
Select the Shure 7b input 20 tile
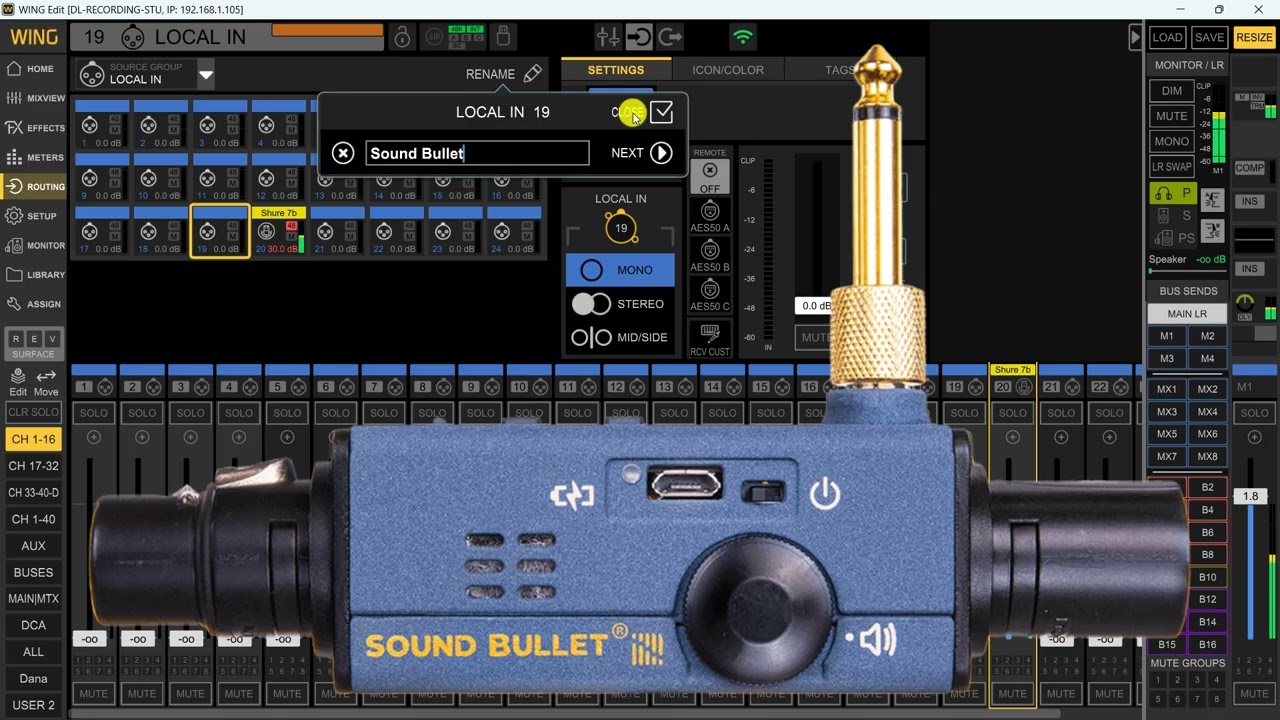click(279, 231)
